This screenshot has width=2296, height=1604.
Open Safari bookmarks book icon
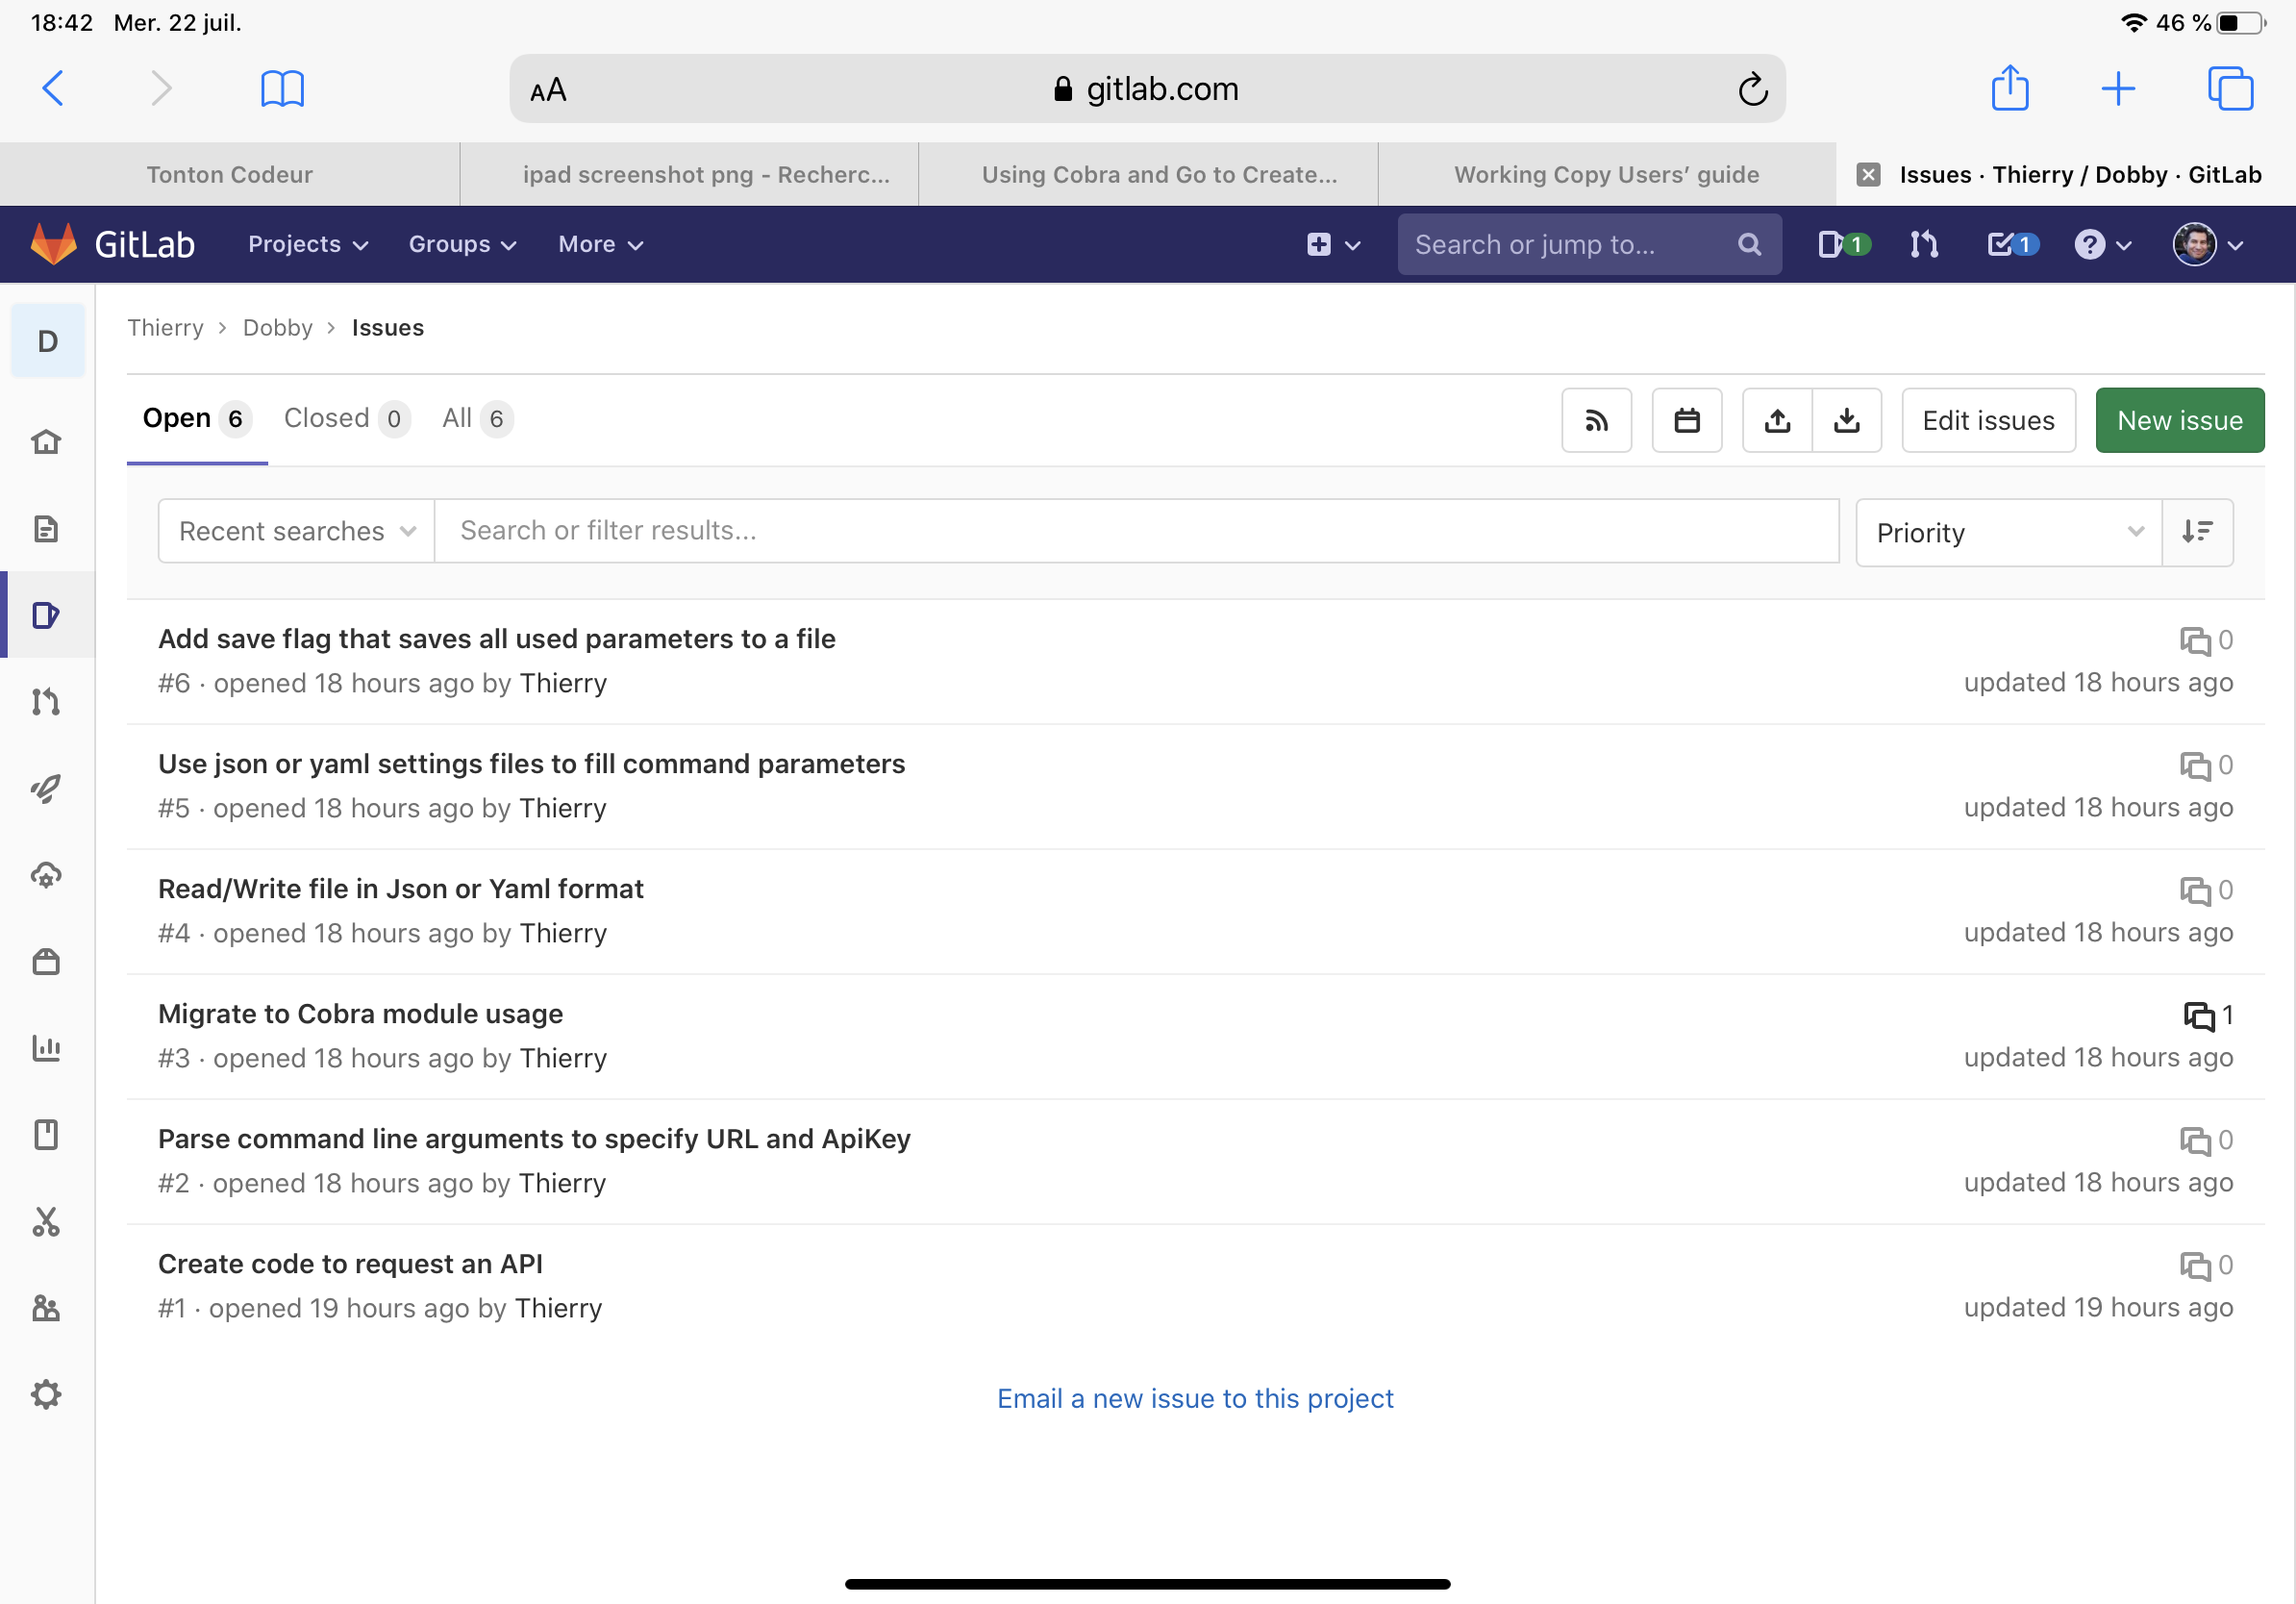tap(282, 89)
